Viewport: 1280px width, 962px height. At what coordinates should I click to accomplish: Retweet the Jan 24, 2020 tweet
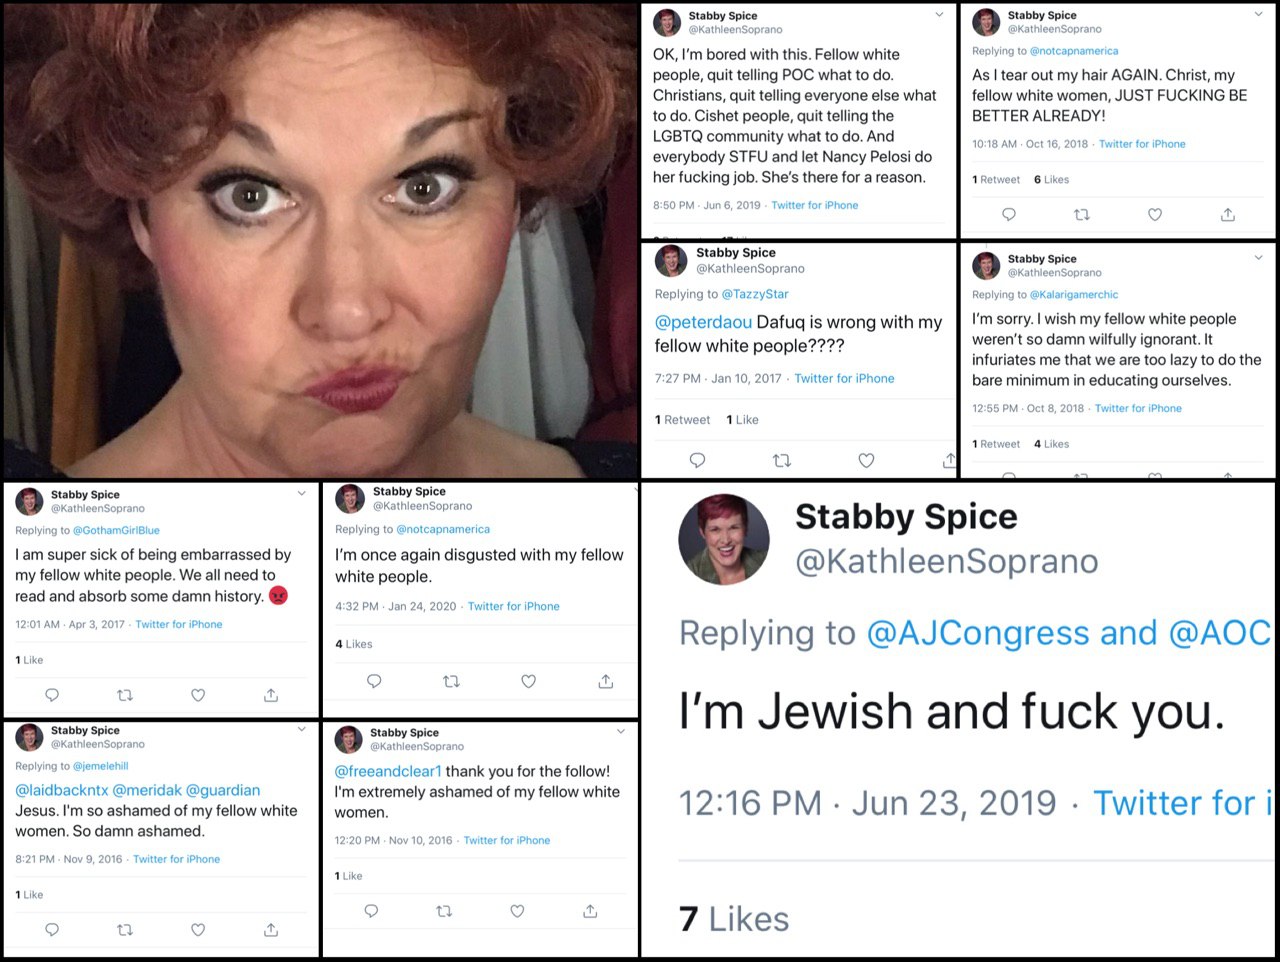tap(451, 681)
